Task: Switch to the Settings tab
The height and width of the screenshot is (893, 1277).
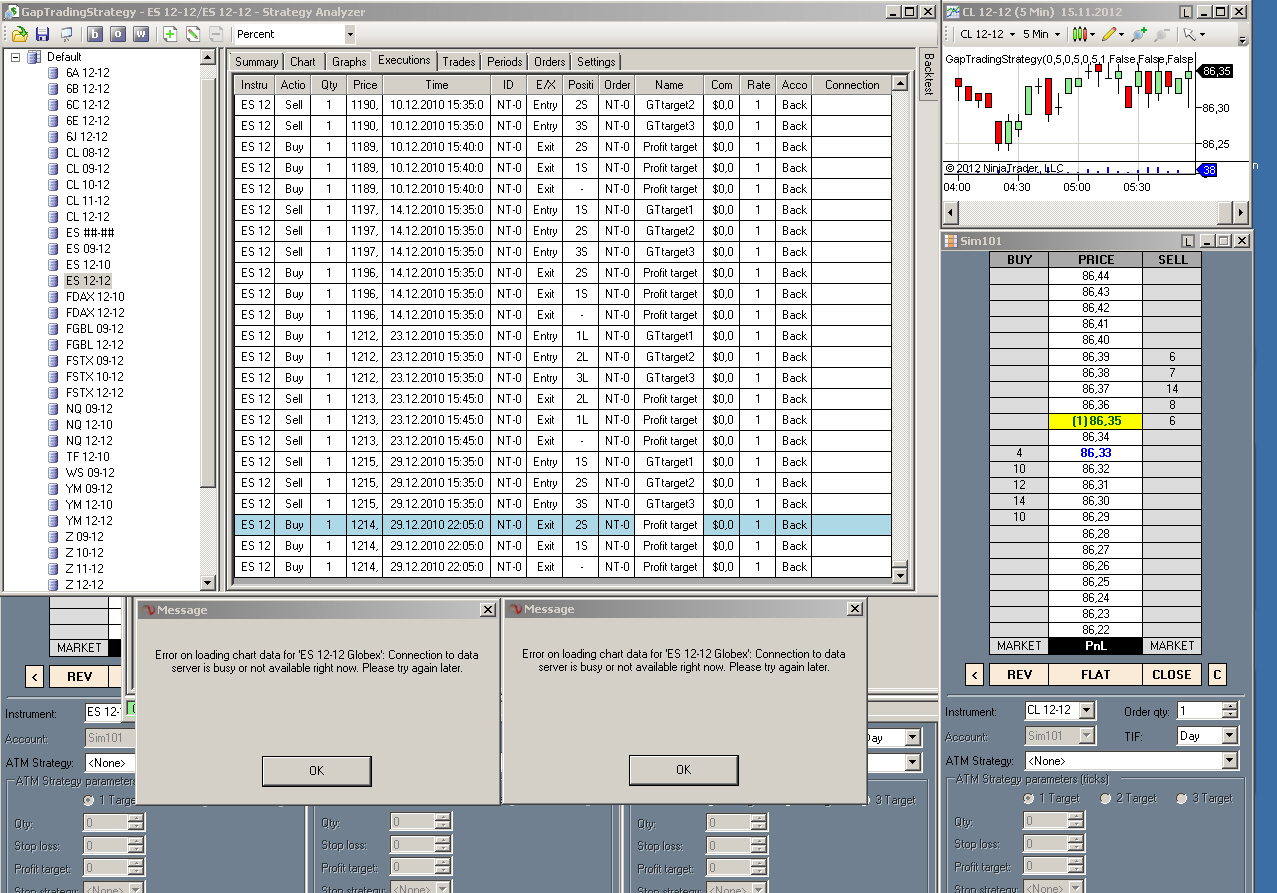Action: (x=597, y=62)
